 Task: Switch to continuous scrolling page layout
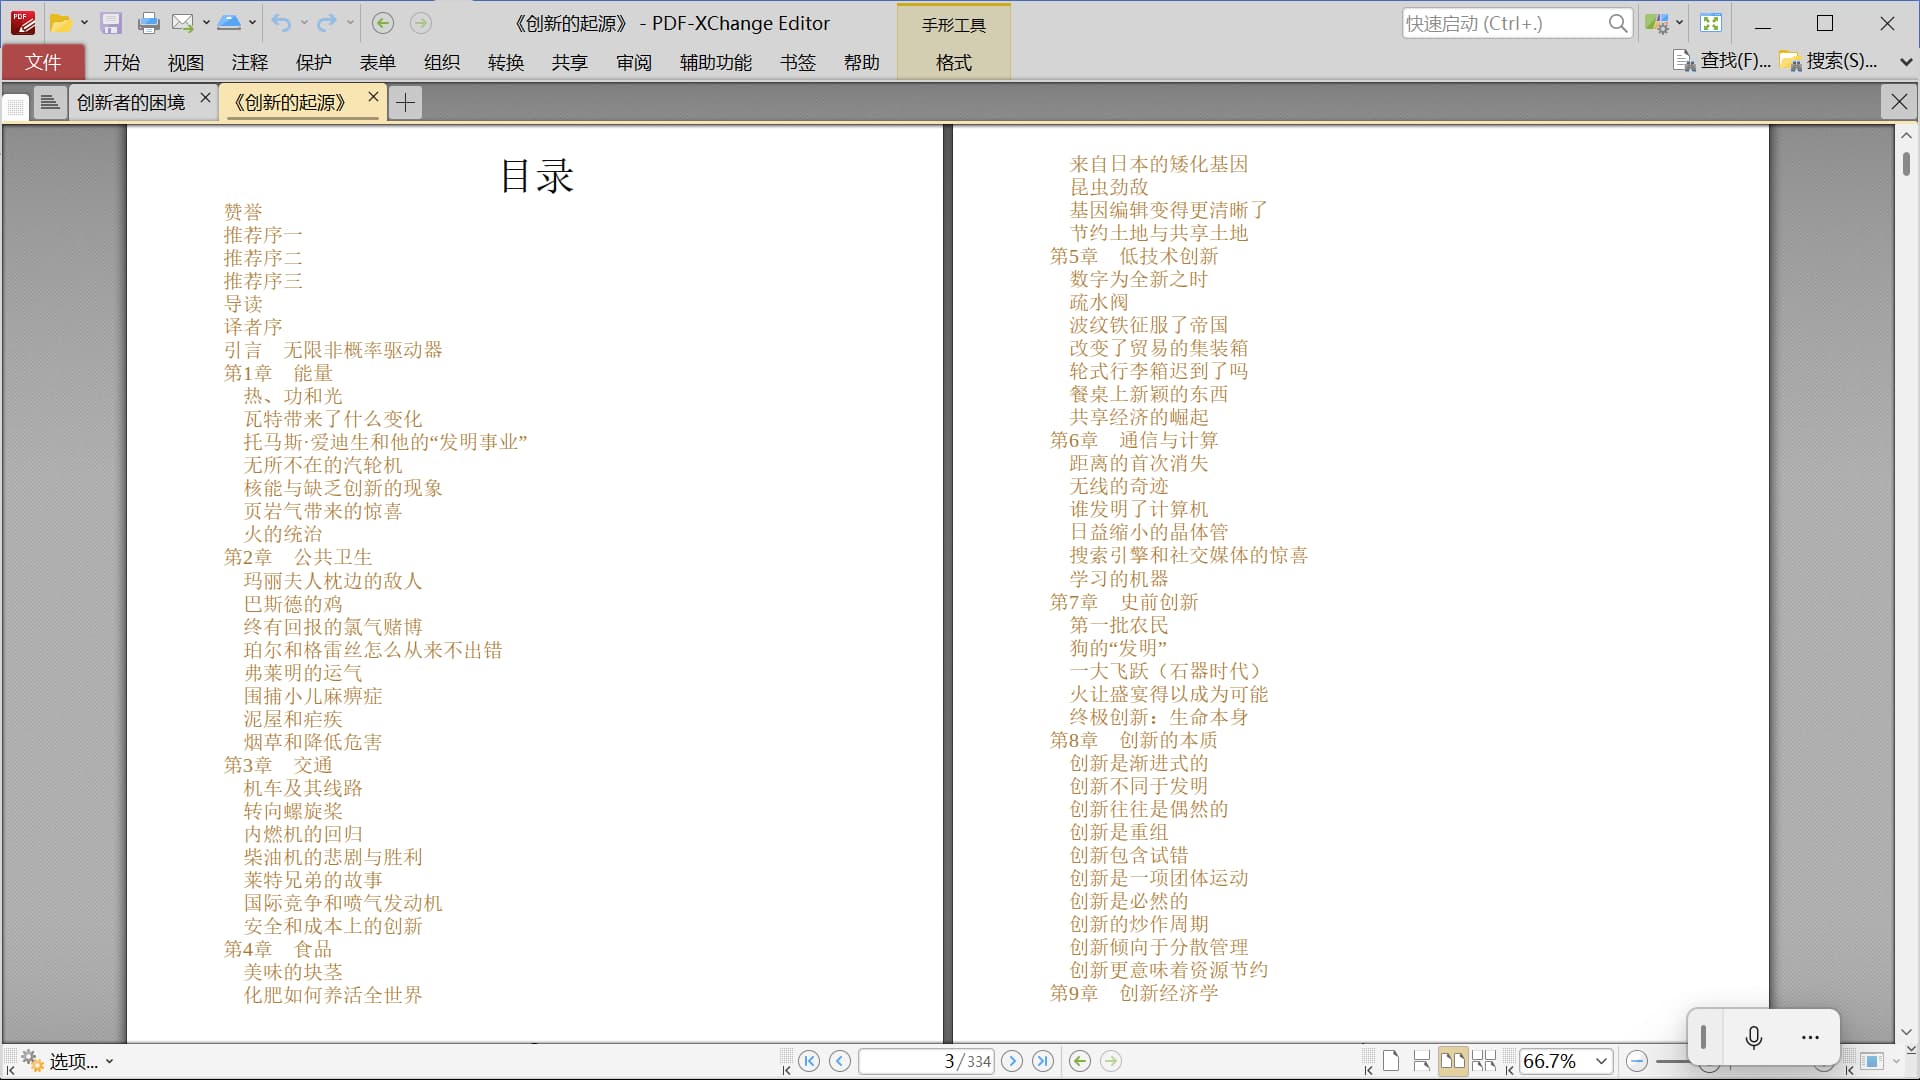pyautogui.click(x=1421, y=1061)
